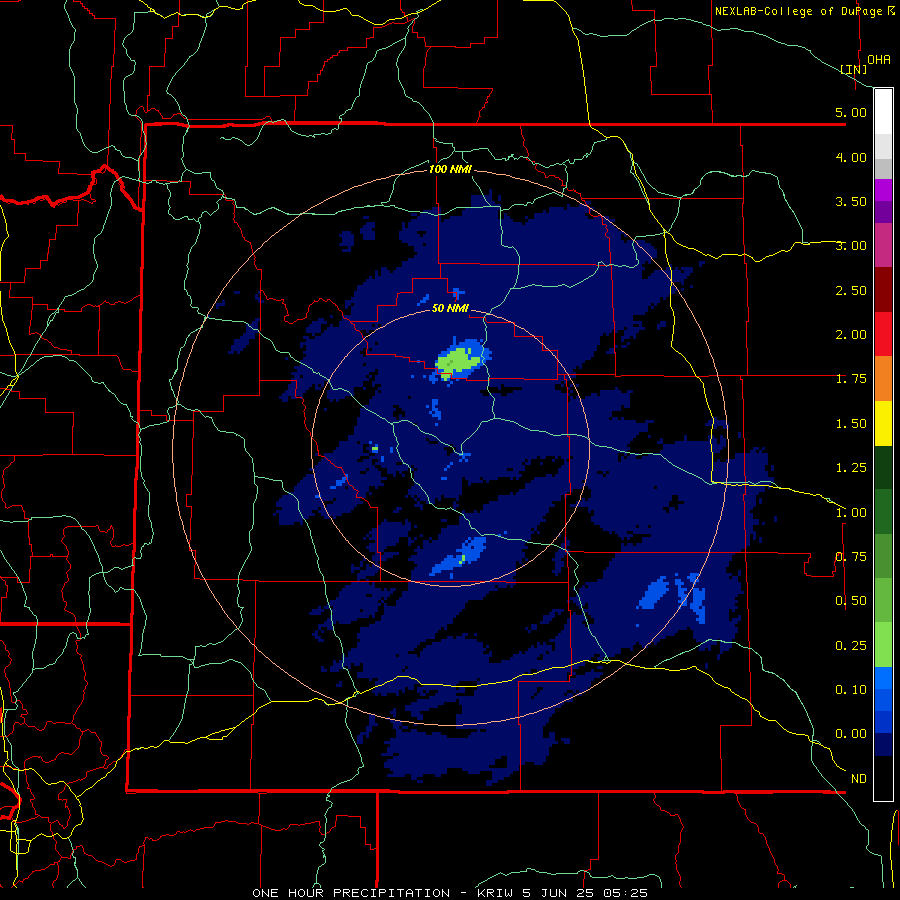Click the 3.50 legend value
Viewport: 900px width, 900px height.
click(x=851, y=201)
